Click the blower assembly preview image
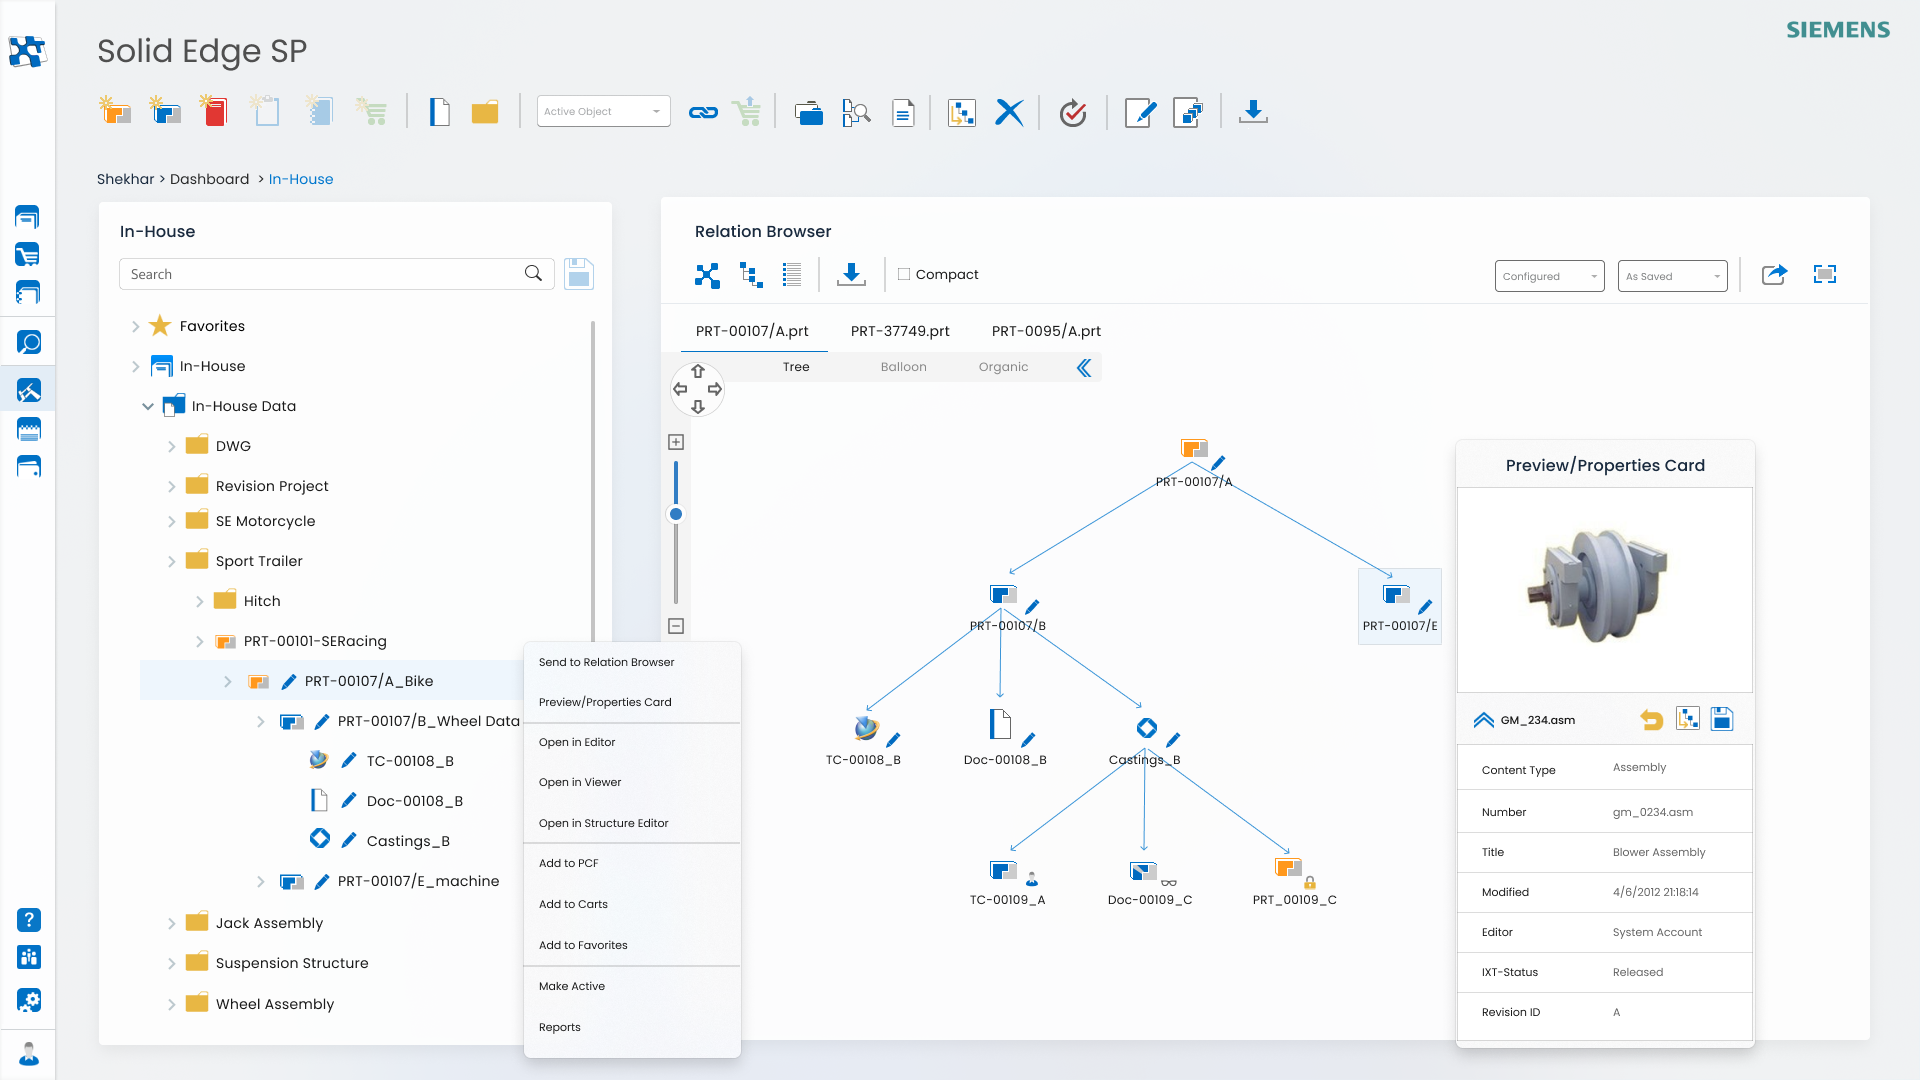The image size is (1920, 1080). (1598, 587)
